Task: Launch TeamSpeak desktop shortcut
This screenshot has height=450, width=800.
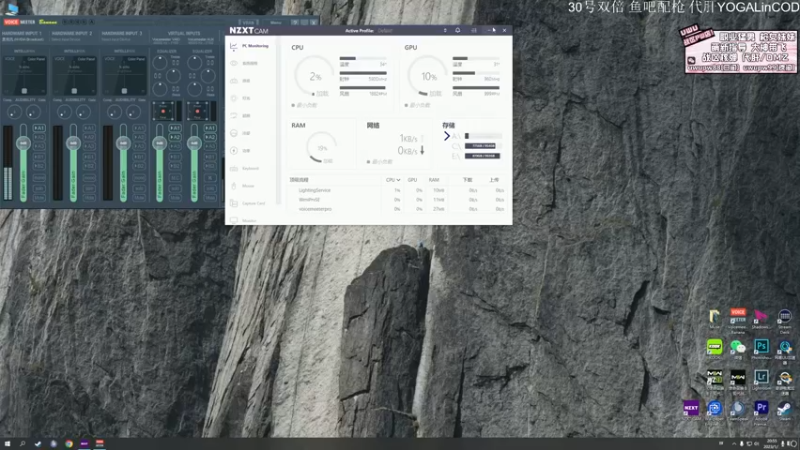Action: click(x=738, y=411)
